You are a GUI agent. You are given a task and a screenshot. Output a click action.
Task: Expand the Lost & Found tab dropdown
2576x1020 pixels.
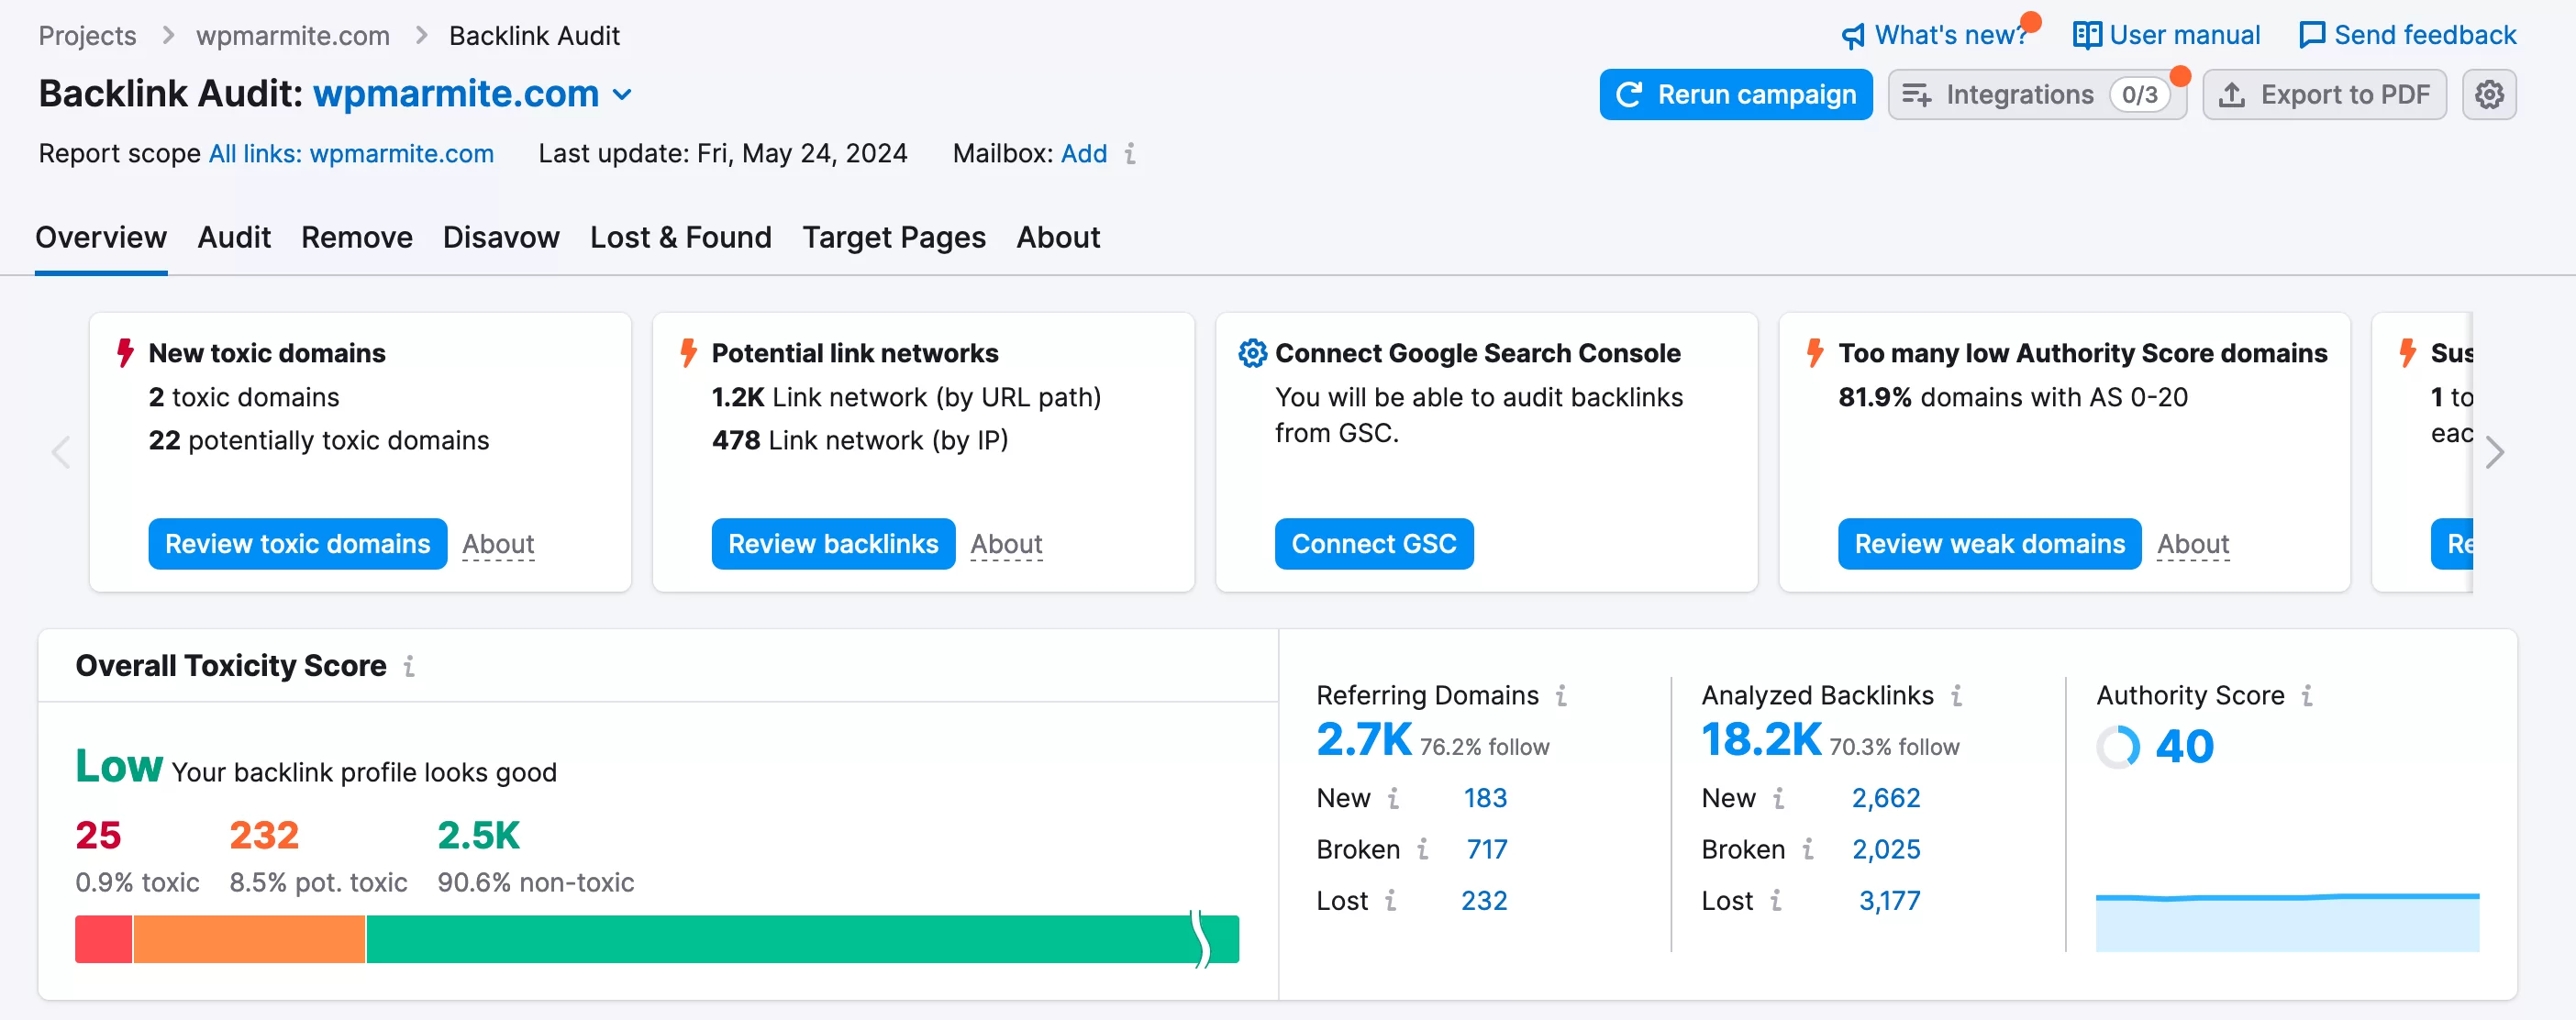[680, 237]
